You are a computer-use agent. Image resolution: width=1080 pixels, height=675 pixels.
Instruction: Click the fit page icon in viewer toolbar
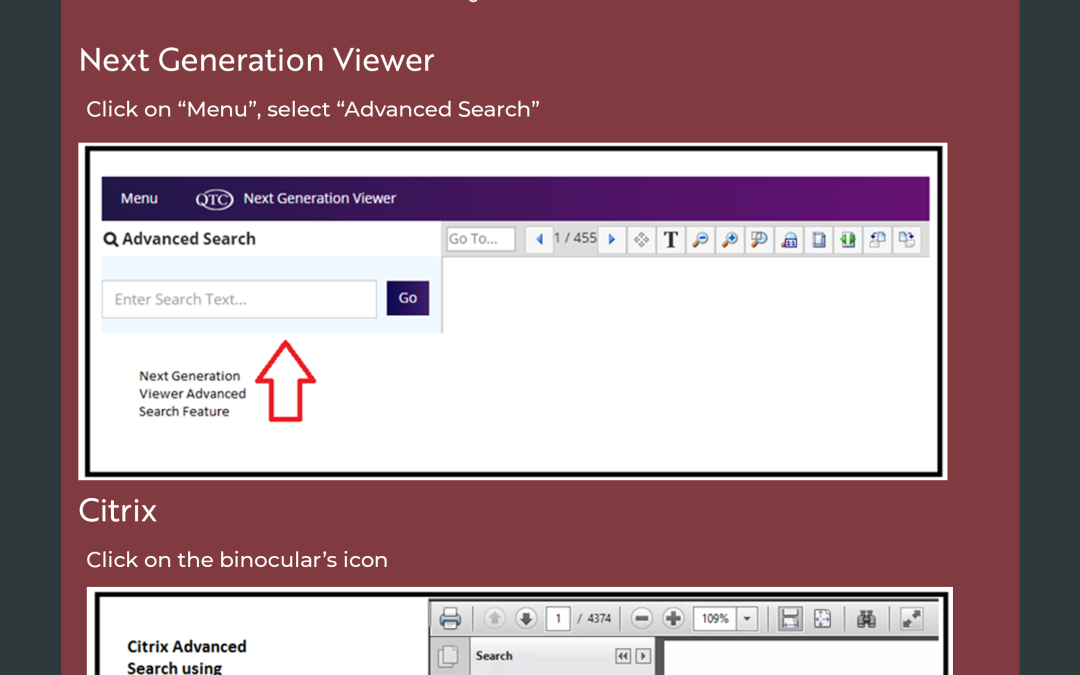click(x=819, y=239)
